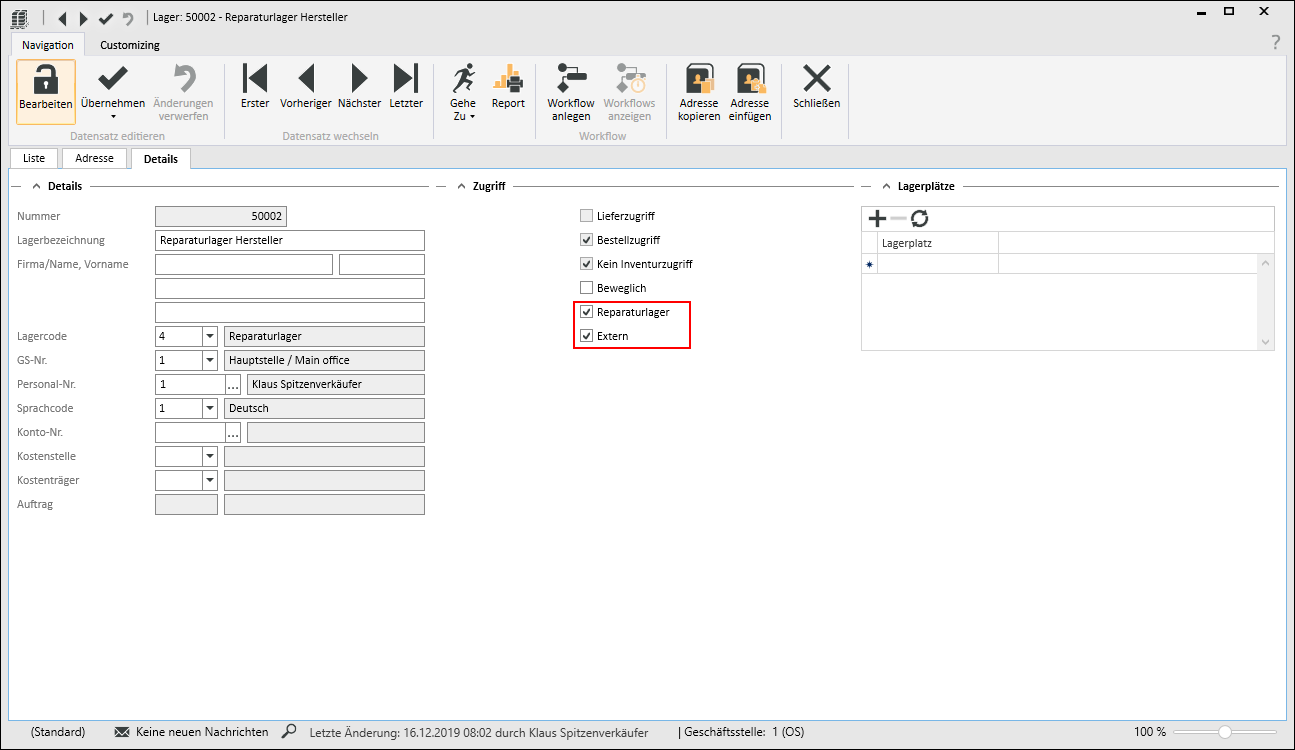Screen dimensions: 1295x750
Task: Click the Bearbeiten lock icon
Action: click(45, 80)
